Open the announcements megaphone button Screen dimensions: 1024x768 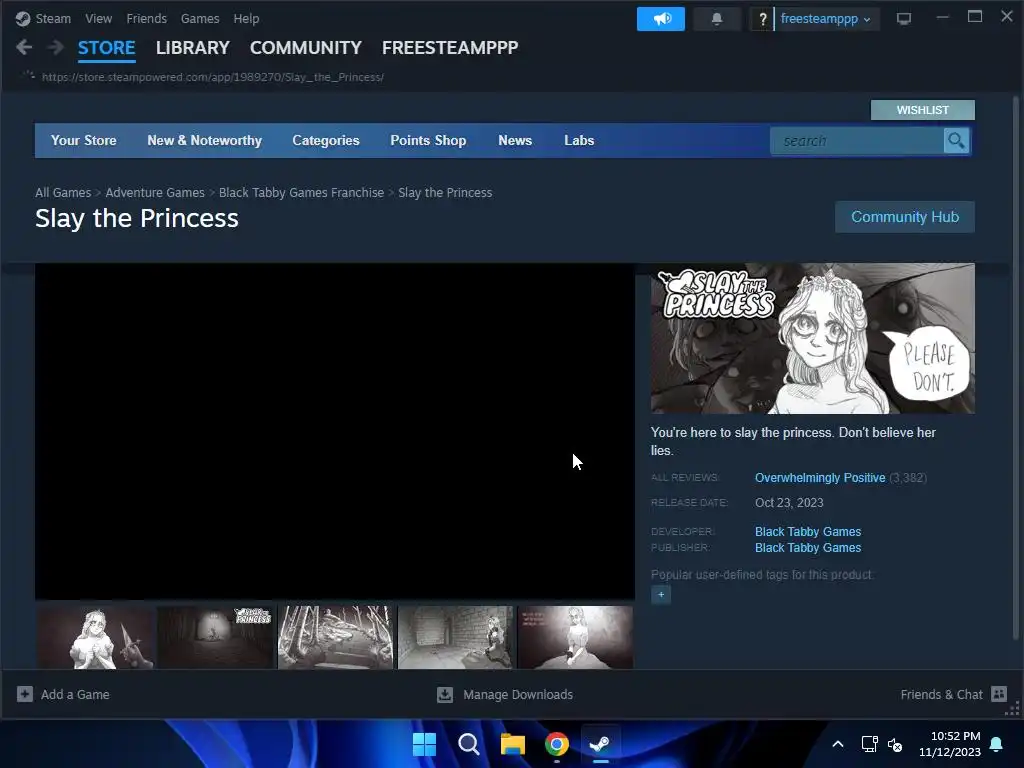pyautogui.click(x=661, y=19)
